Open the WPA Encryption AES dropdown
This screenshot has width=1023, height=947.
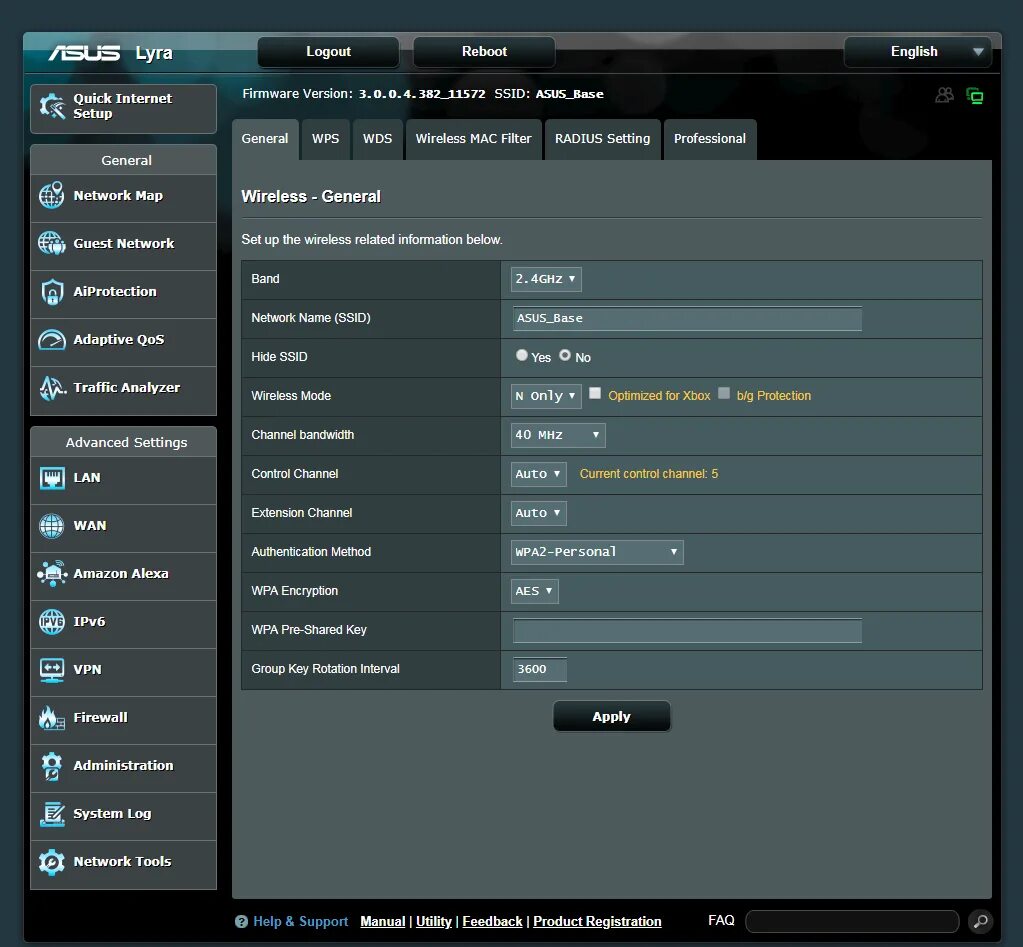point(534,592)
